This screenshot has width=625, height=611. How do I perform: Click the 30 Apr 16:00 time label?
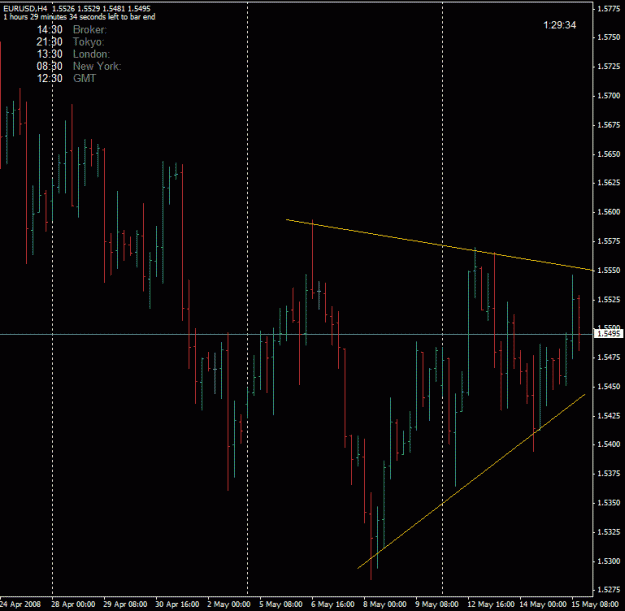tap(177, 604)
